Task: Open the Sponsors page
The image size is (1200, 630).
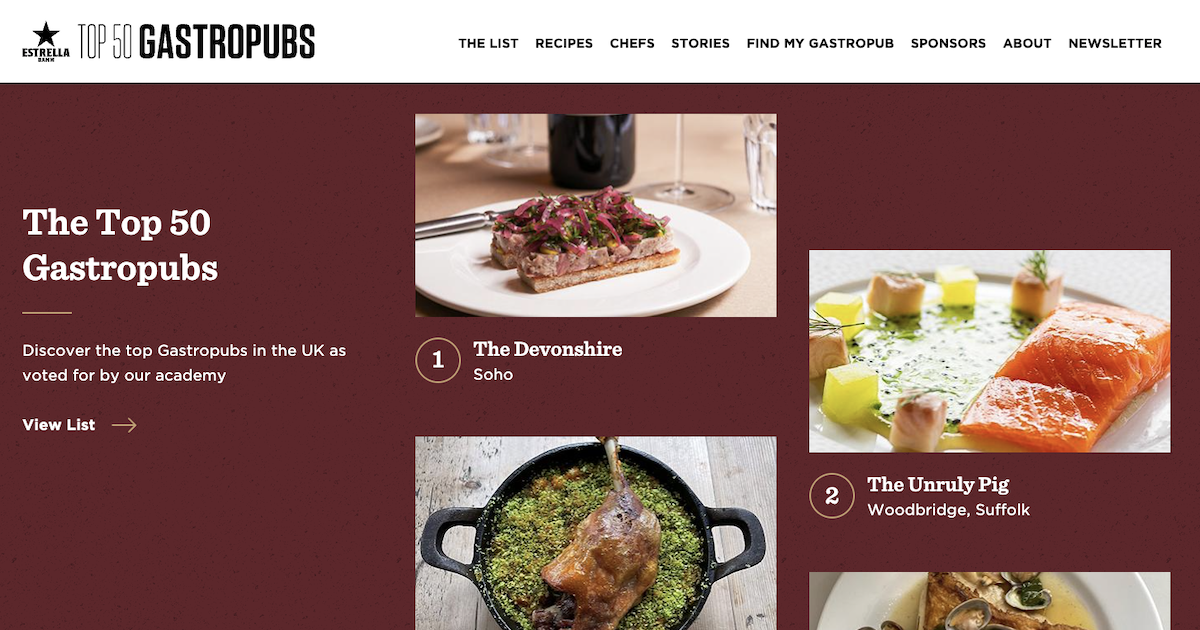Action: pyautogui.click(x=948, y=43)
